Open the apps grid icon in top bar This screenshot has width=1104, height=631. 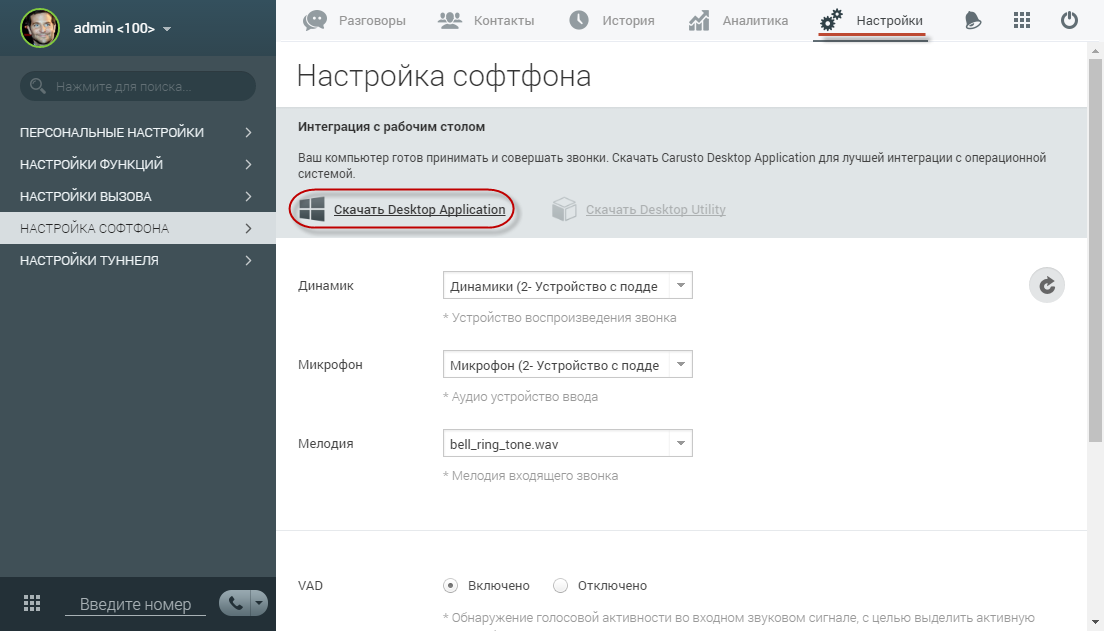(1022, 20)
